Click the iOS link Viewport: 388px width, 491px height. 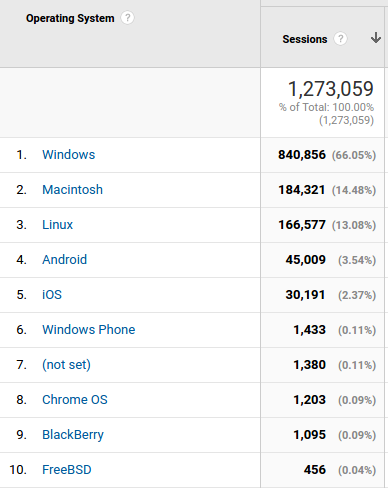(52, 295)
